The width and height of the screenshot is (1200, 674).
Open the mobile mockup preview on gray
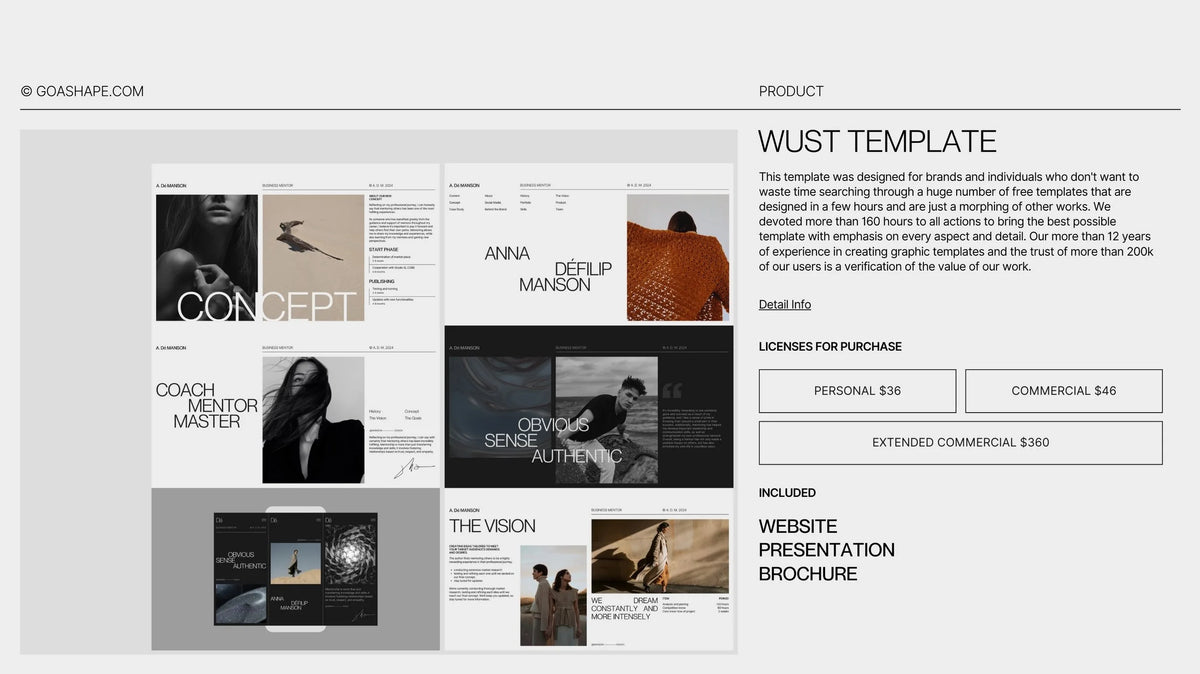[x=296, y=569]
